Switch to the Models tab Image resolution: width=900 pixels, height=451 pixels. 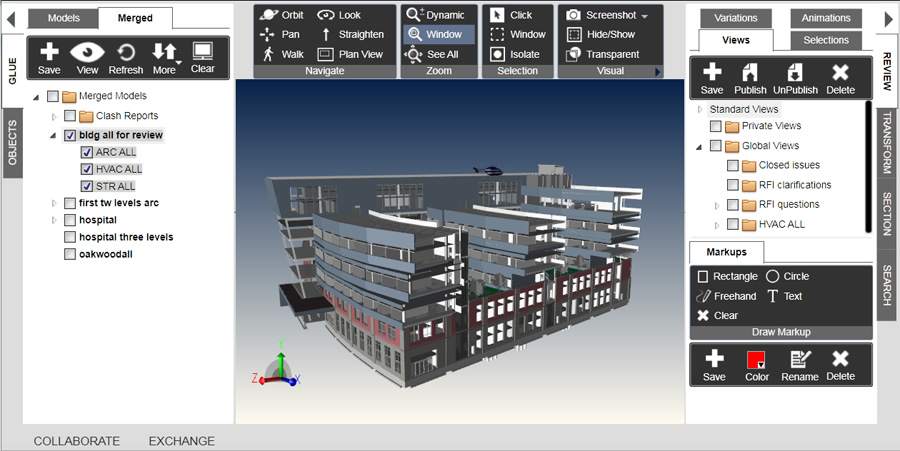pos(64,18)
